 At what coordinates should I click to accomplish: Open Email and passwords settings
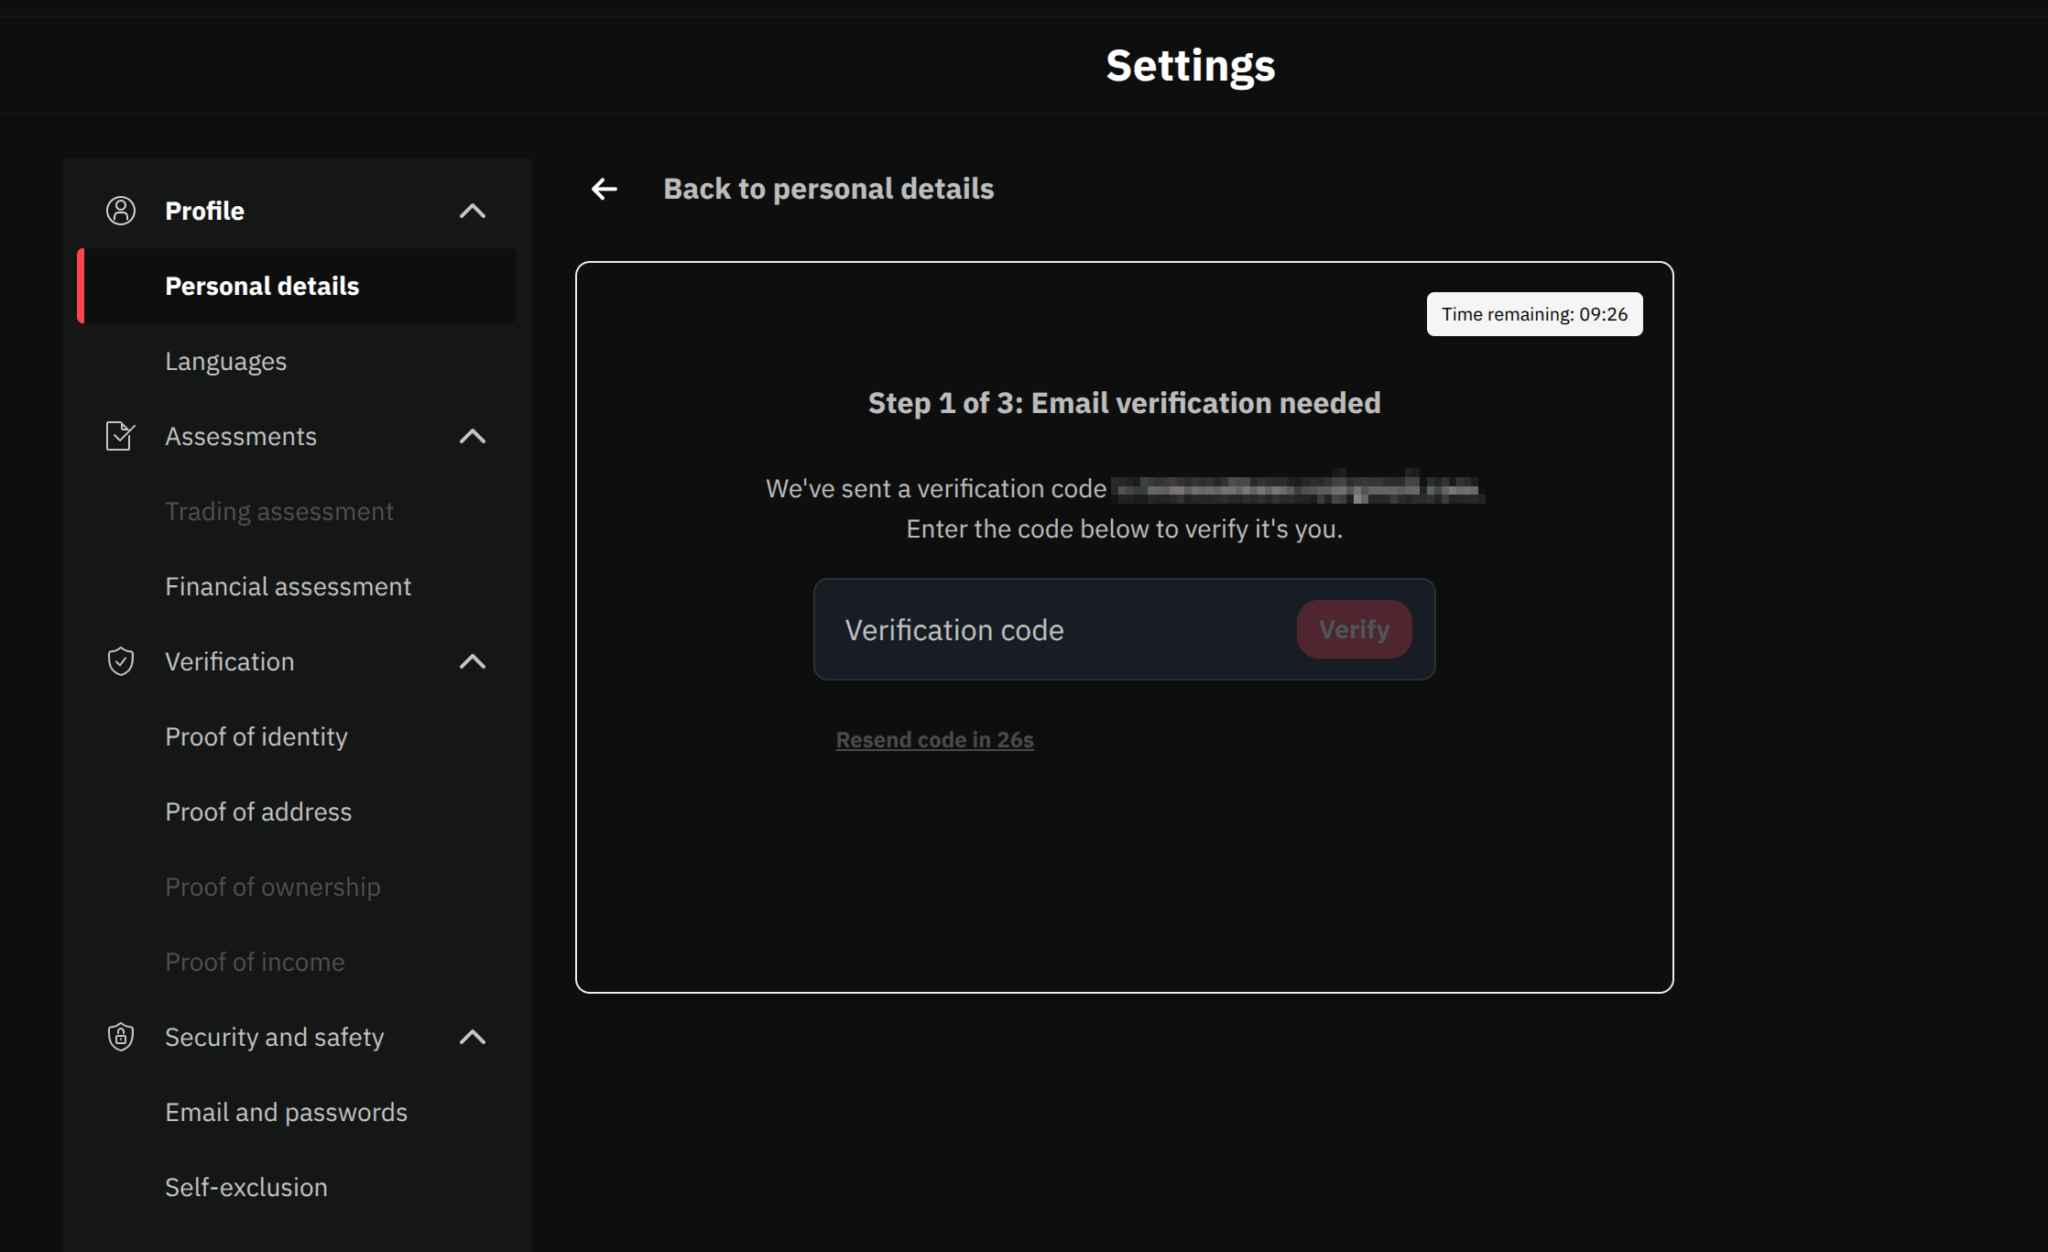(x=286, y=1112)
